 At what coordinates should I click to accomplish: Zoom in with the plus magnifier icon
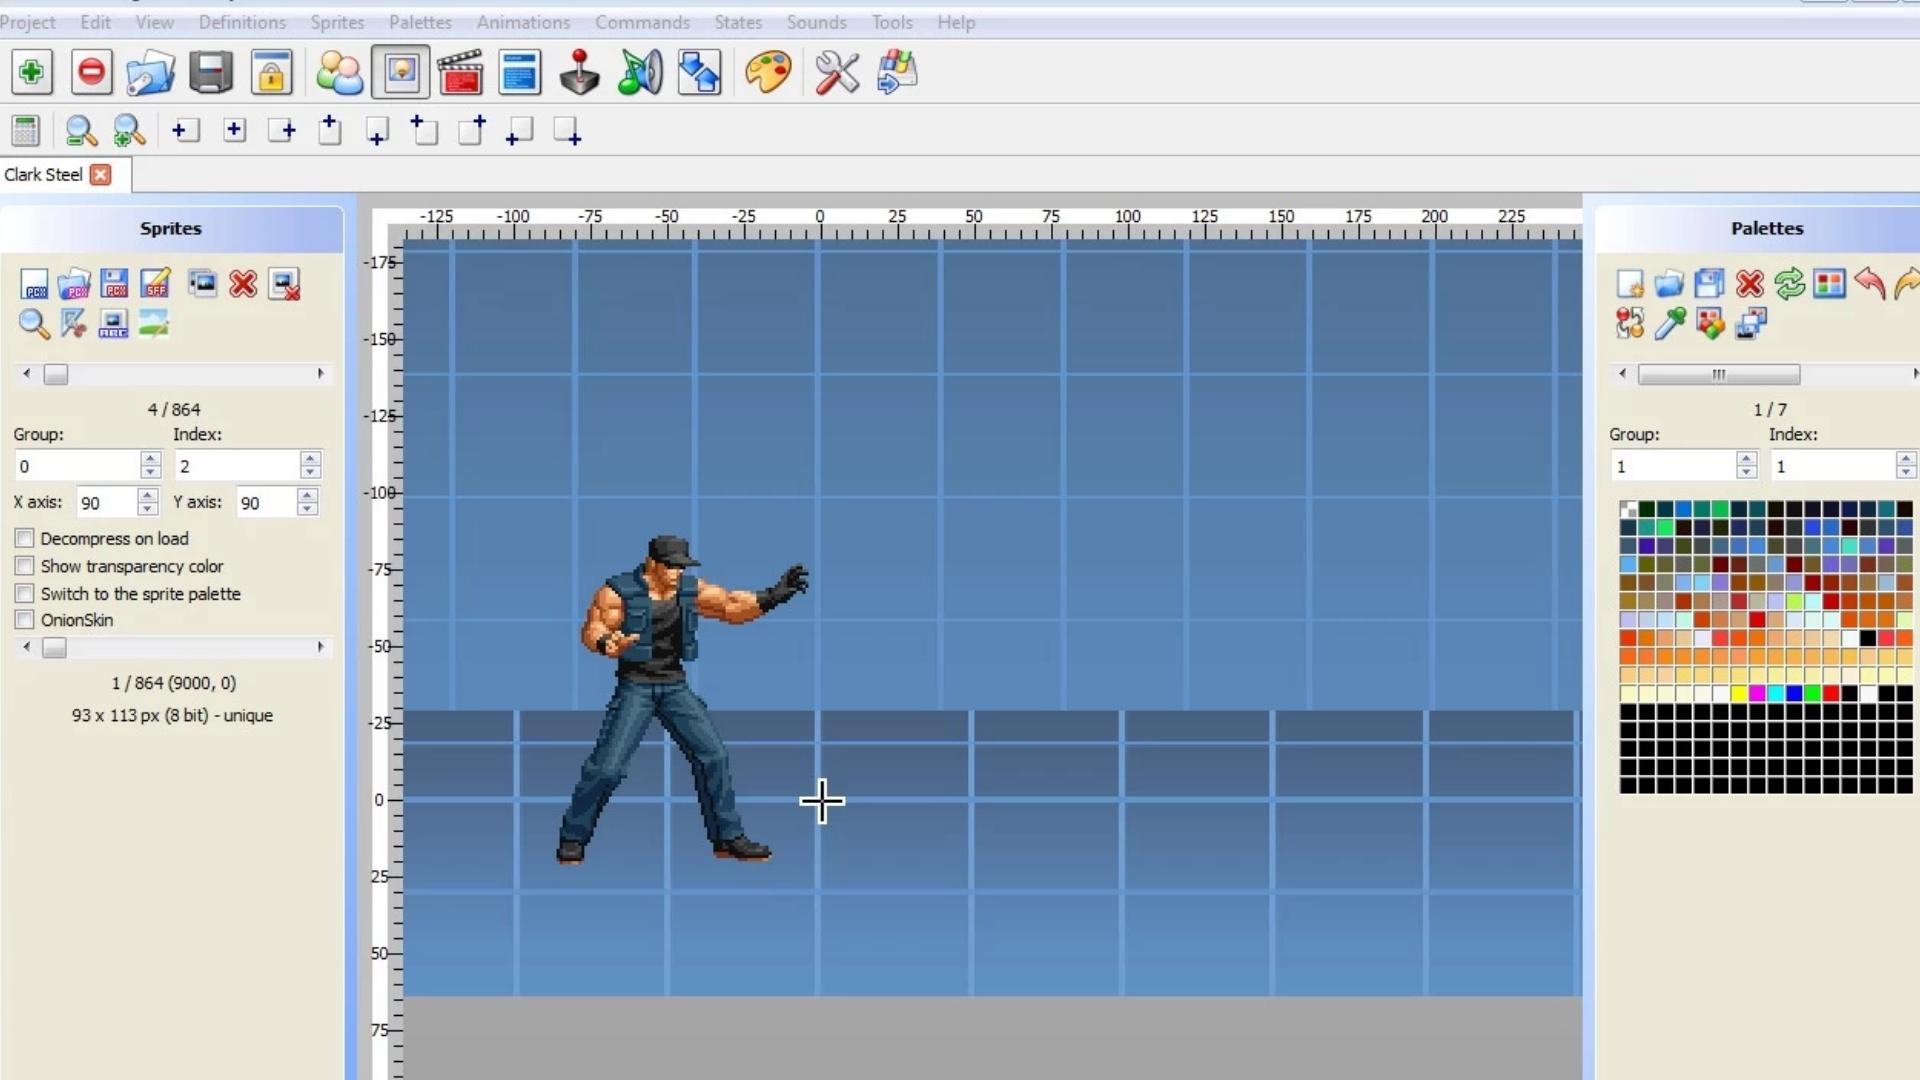tap(129, 131)
